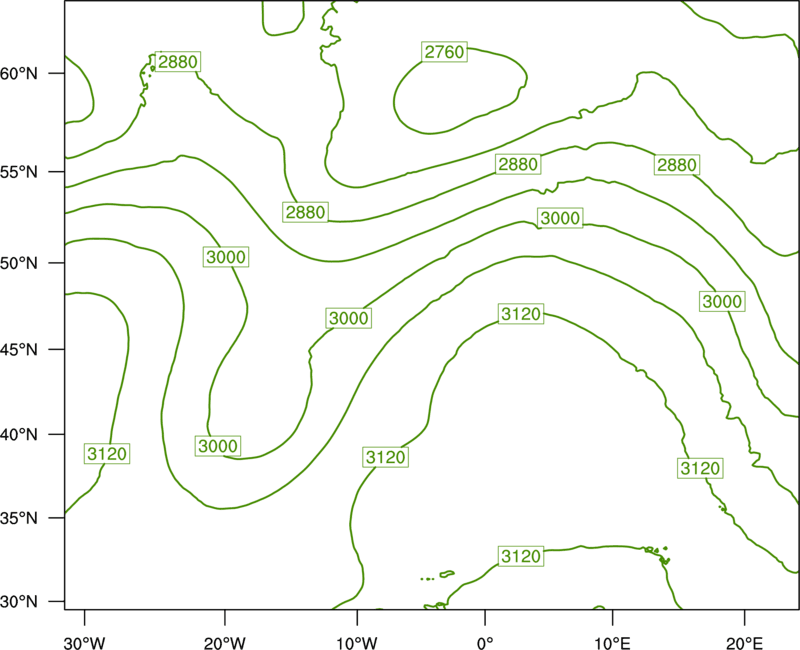Select the 35°N latitude axis label
The height and width of the screenshot is (650, 800).
pyautogui.click(x=19, y=518)
